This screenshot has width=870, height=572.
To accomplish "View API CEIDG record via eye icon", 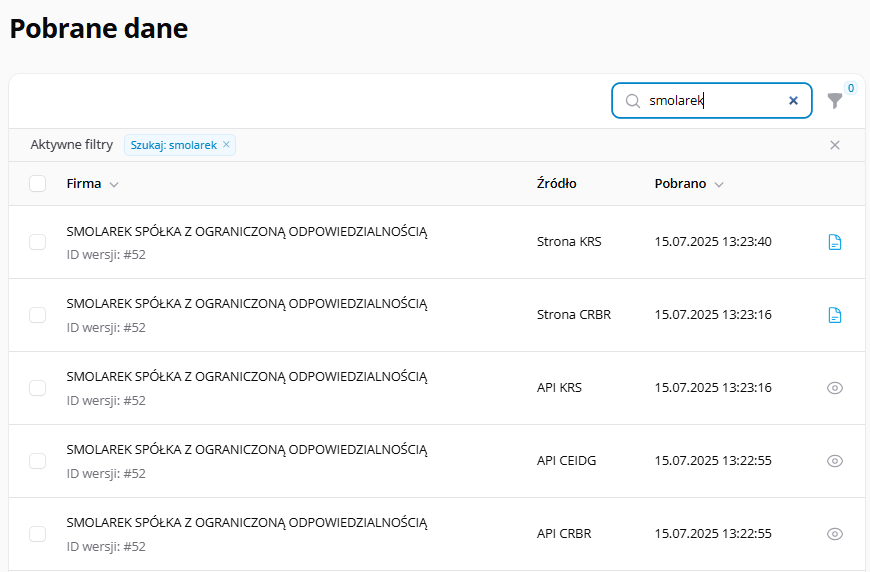I will (x=834, y=461).
